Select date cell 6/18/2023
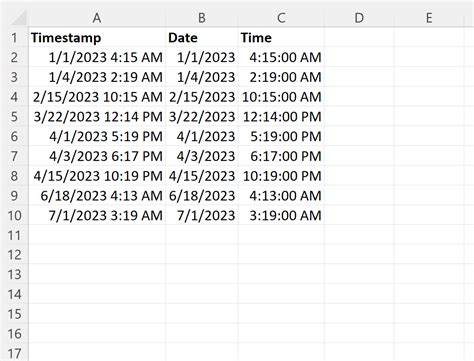 point(202,195)
